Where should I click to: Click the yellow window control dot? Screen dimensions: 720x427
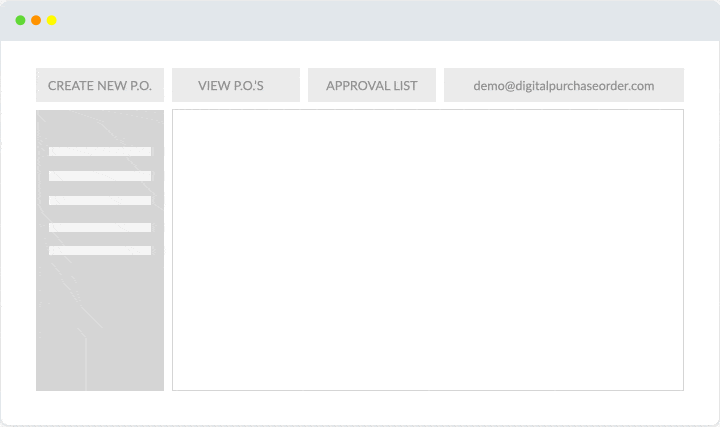51,20
